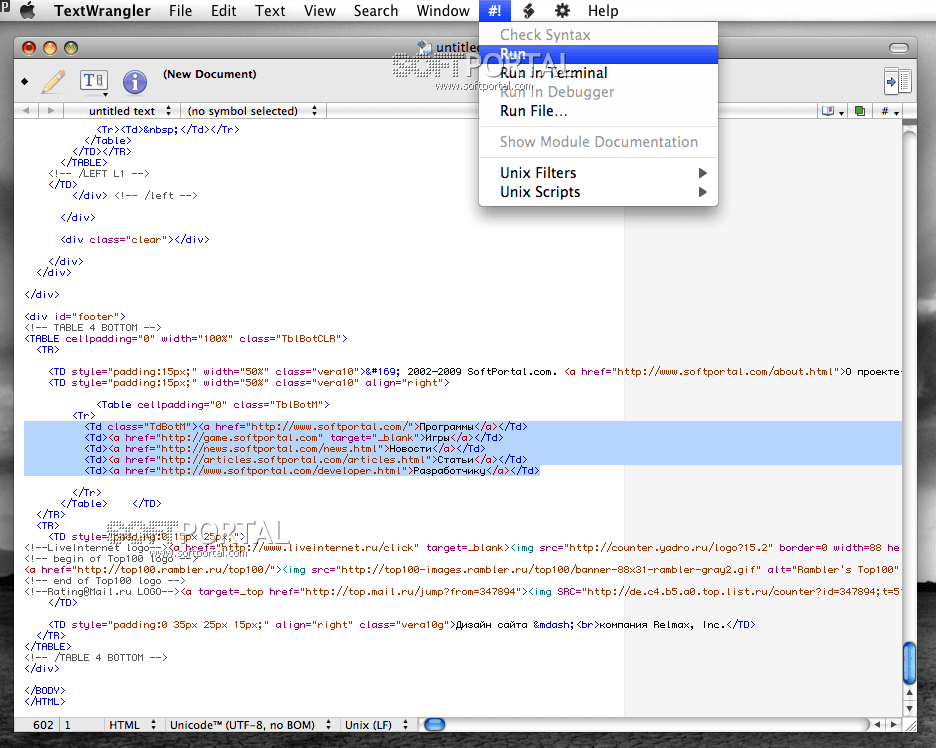Open the gear menu in menu bar
The width and height of the screenshot is (936, 748).
coord(562,11)
